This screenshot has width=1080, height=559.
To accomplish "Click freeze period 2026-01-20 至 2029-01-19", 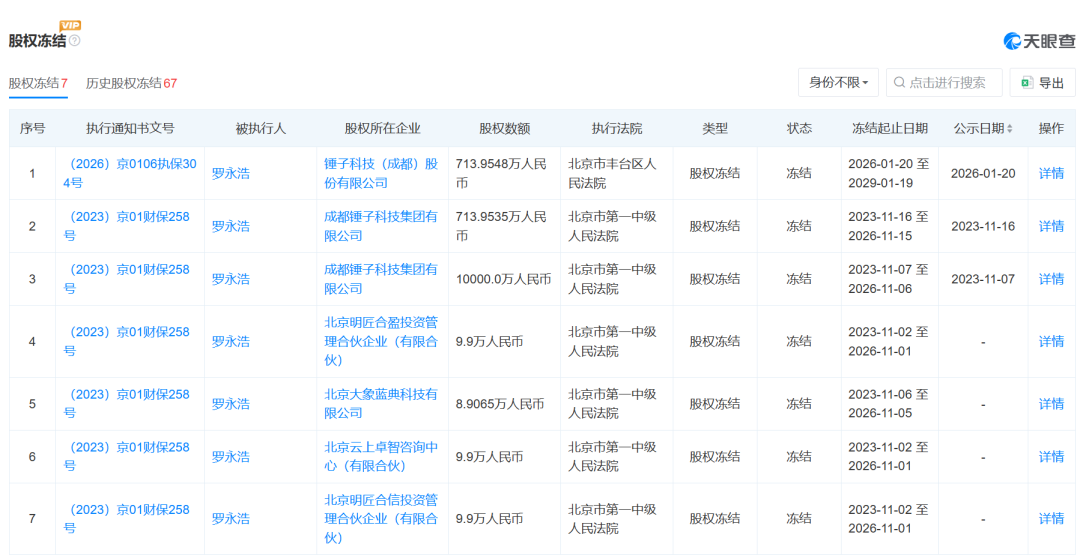I will (x=890, y=173).
